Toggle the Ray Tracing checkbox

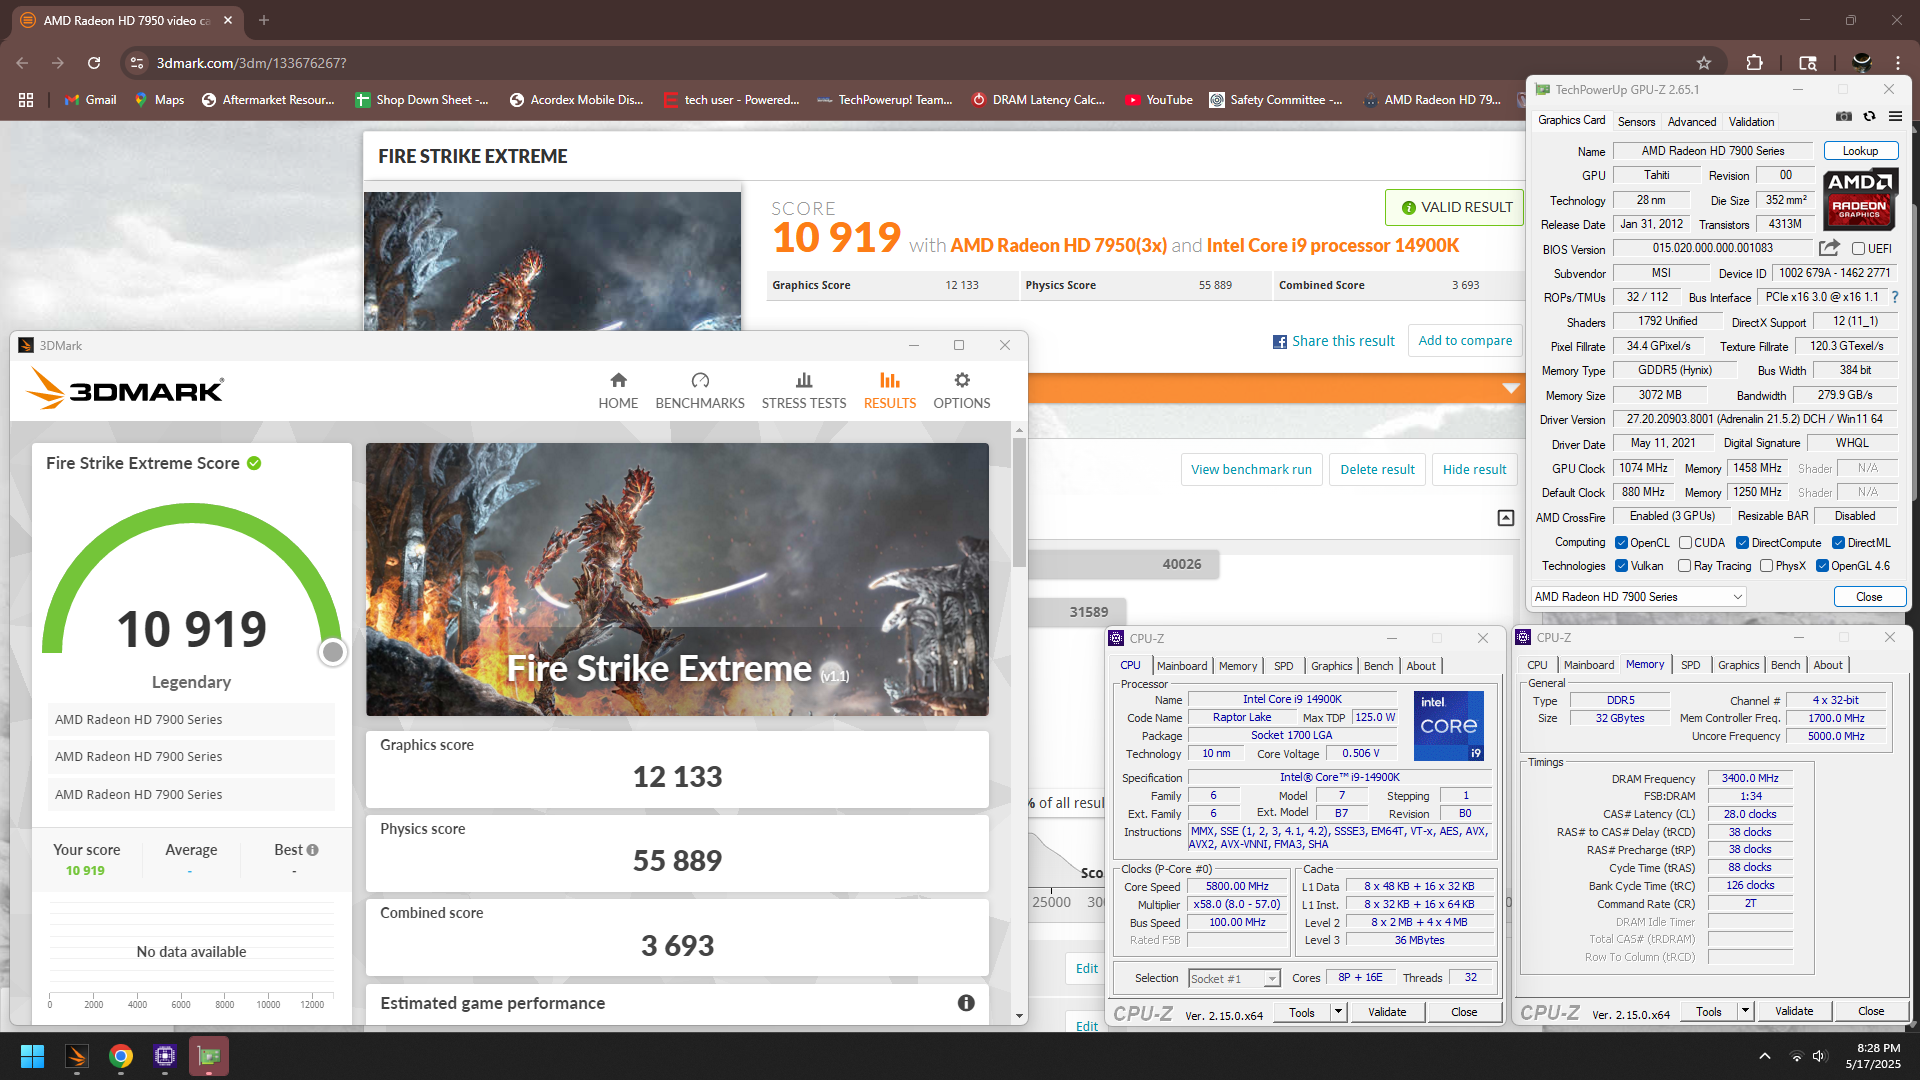(1685, 566)
